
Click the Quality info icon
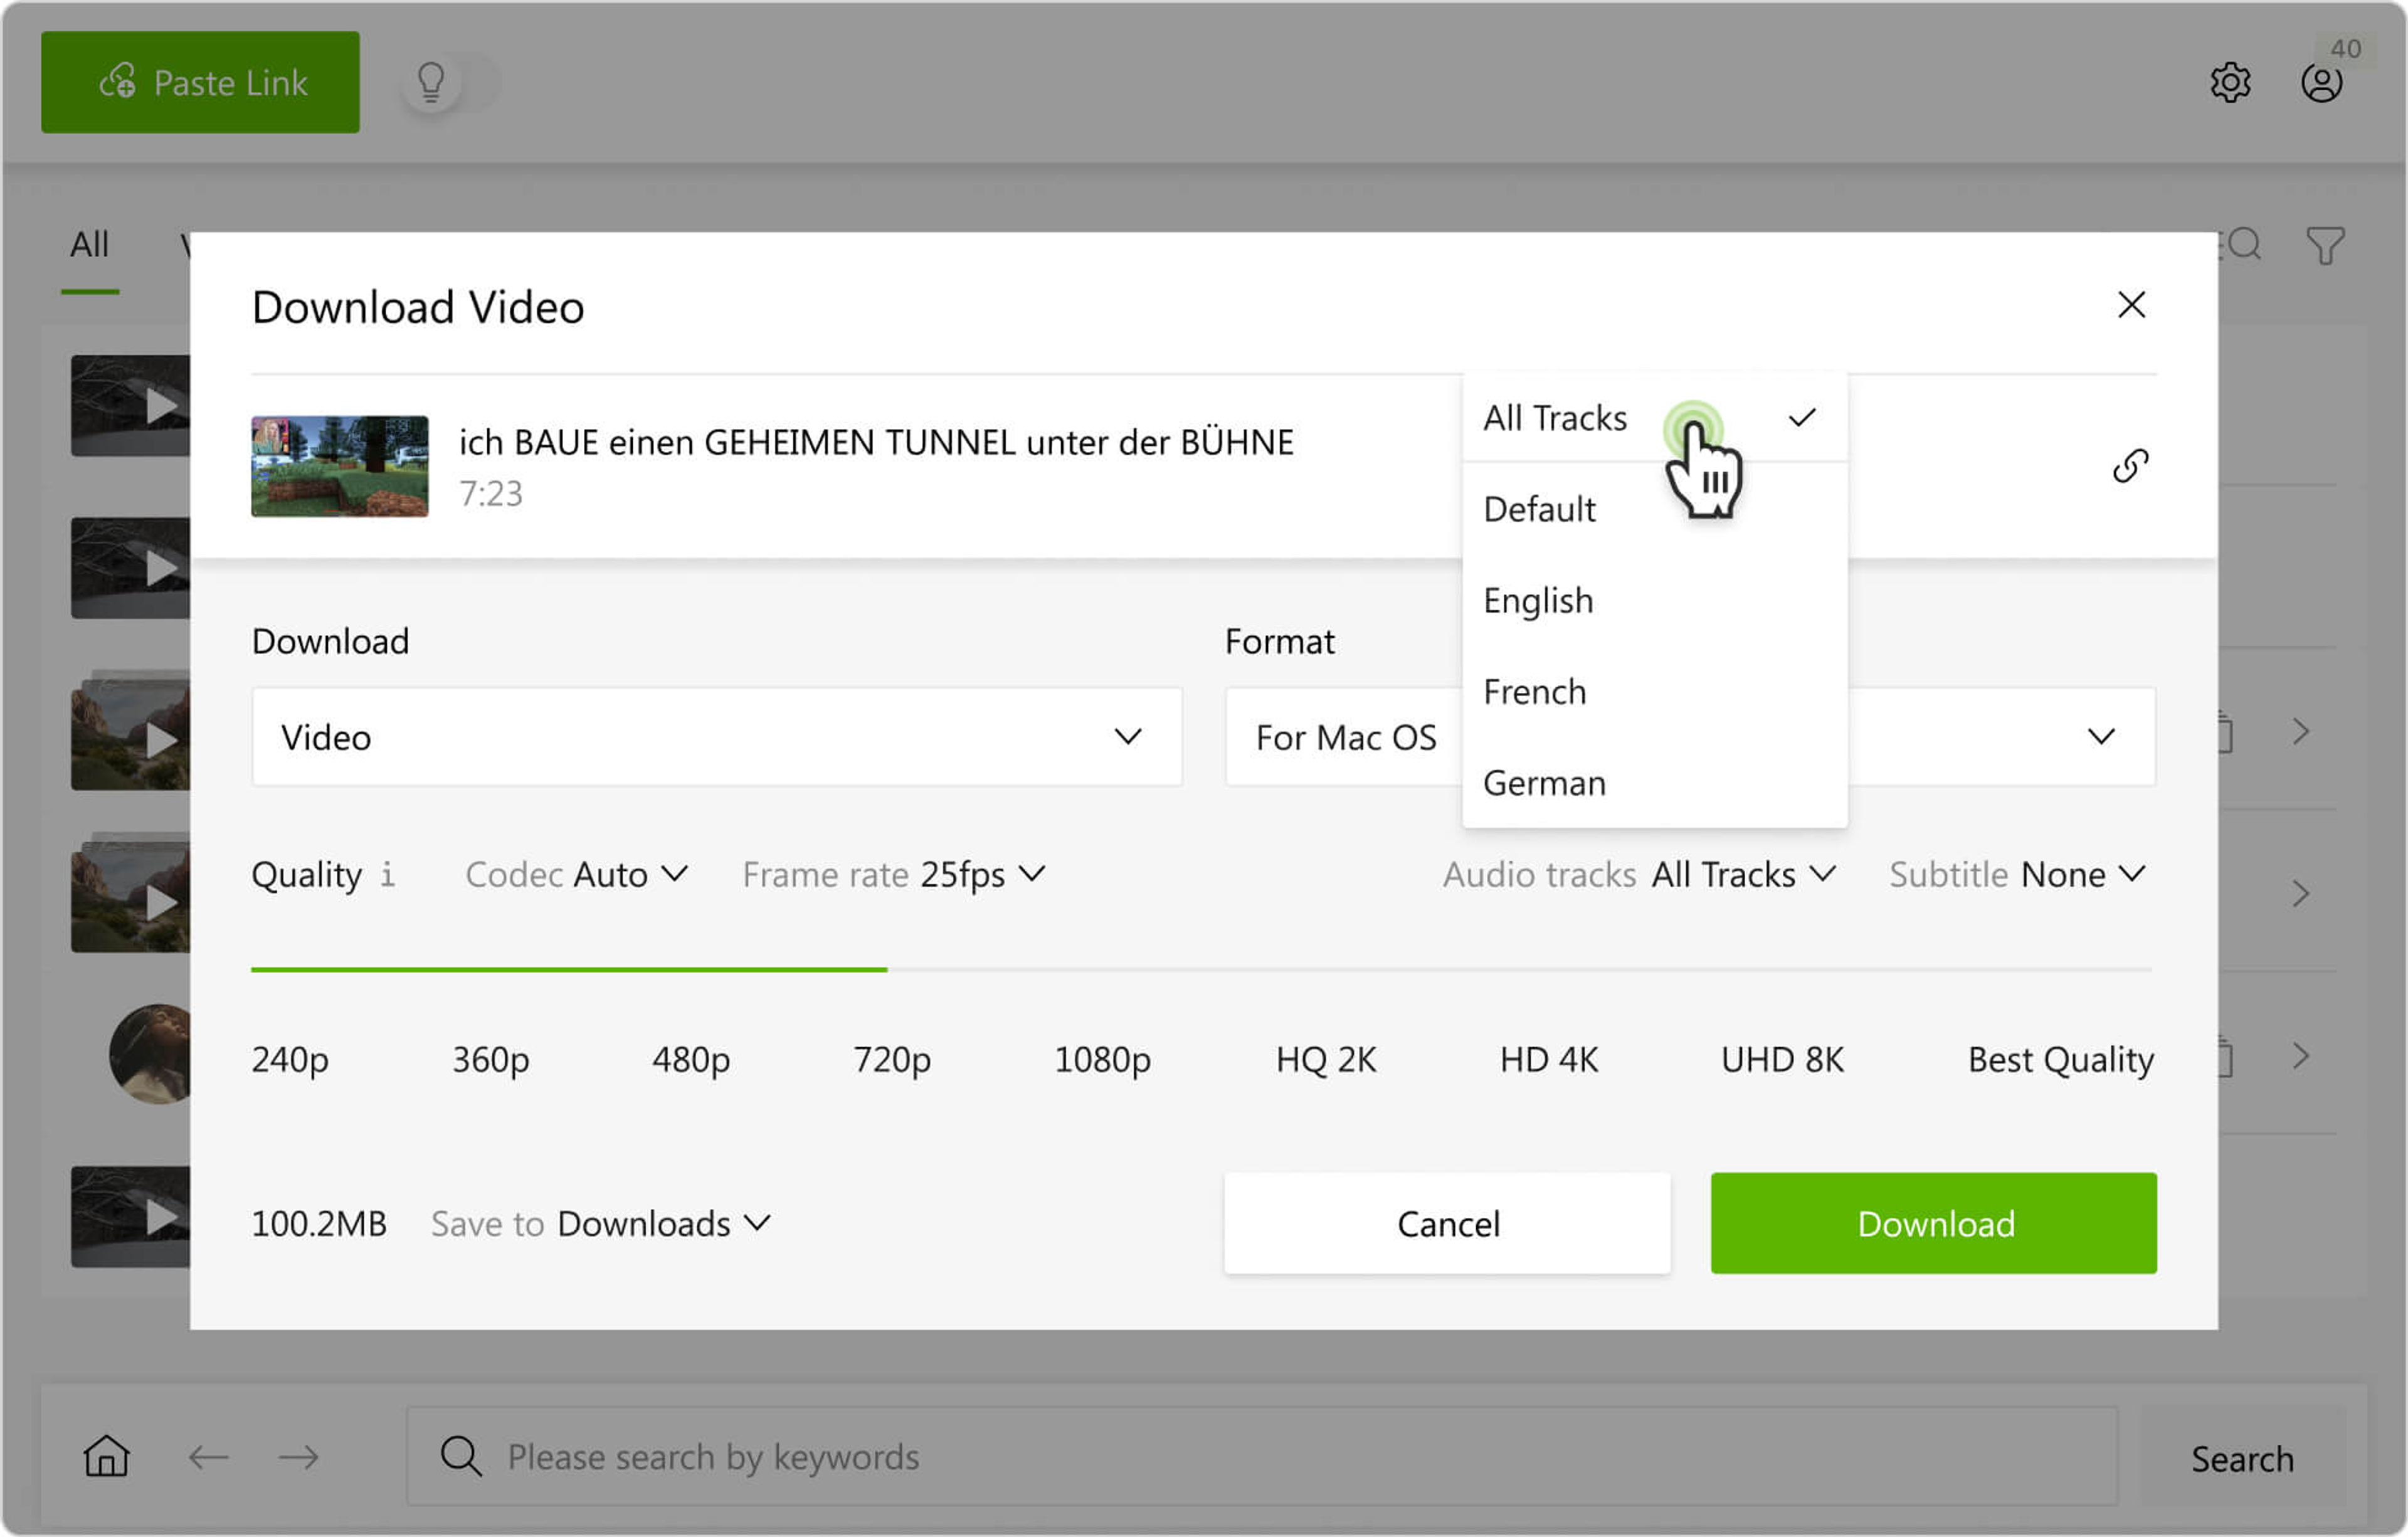(x=387, y=875)
